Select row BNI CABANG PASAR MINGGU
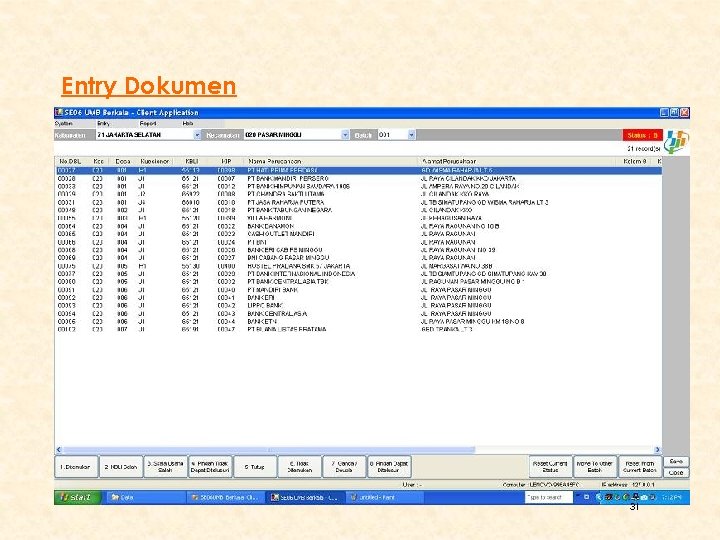 [359, 258]
